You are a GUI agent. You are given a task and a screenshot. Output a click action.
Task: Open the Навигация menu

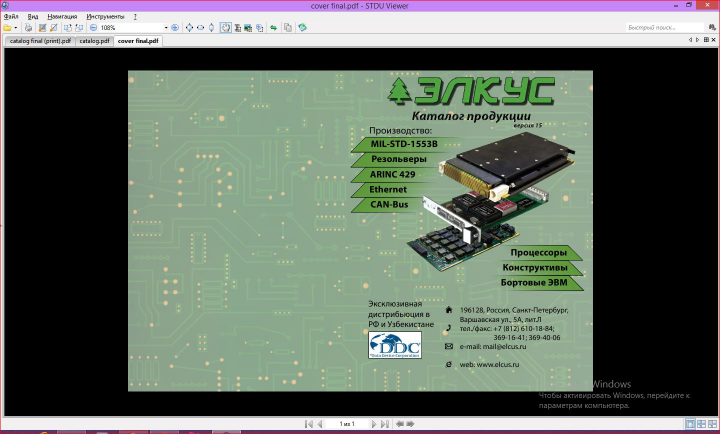(x=62, y=17)
